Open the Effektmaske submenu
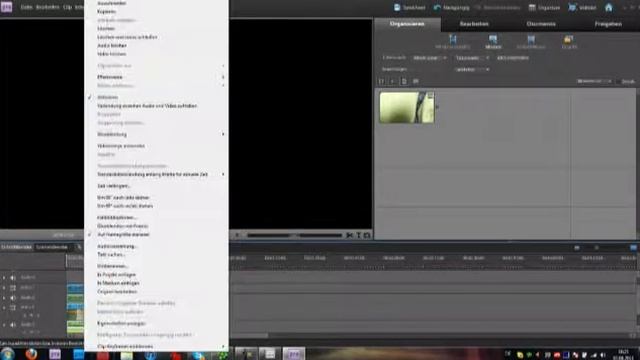This screenshot has width=640, height=360. pyautogui.click(x=156, y=77)
